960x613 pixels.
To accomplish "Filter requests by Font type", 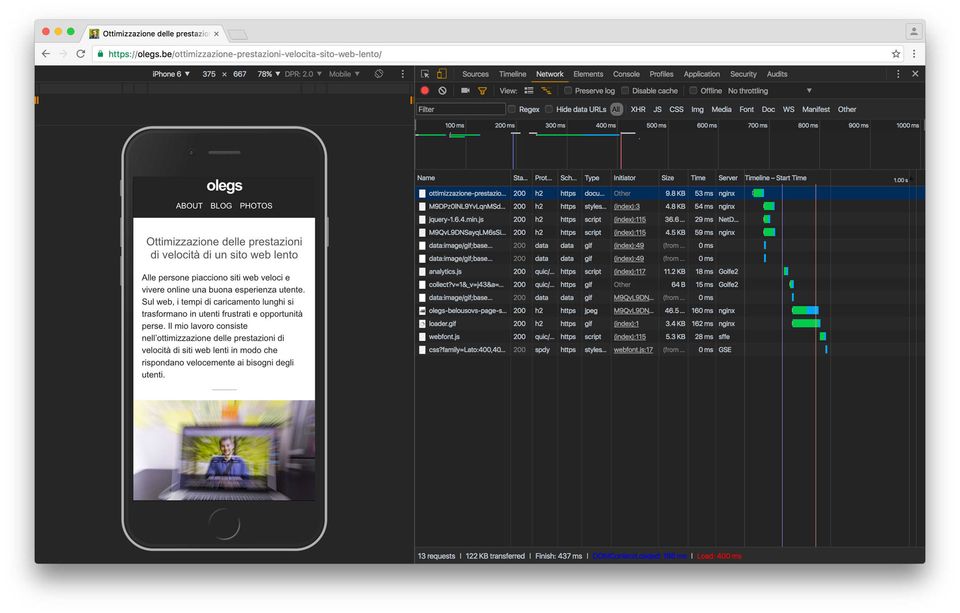I will 747,110.
